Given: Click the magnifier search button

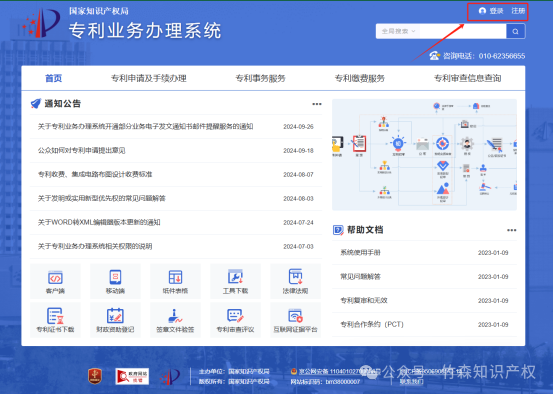Looking at the screenshot, I should click(515, 31).
